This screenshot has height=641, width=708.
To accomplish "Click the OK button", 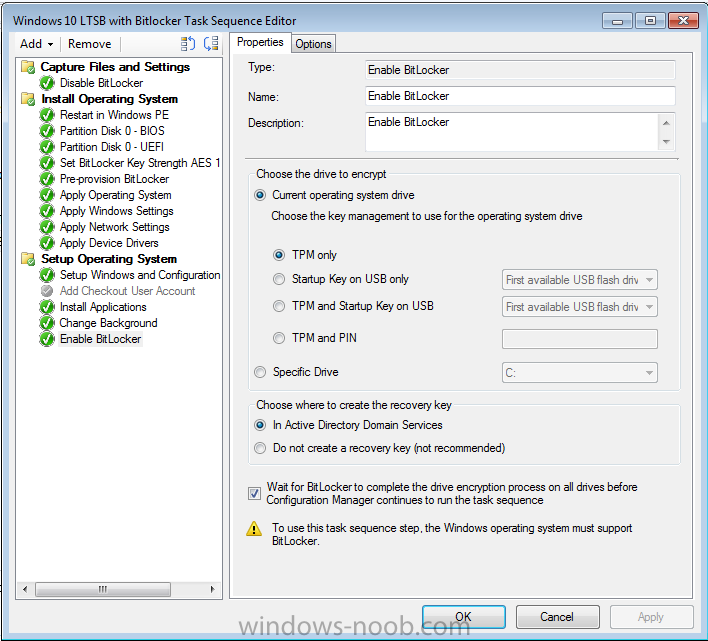I will [x=464, y=617].
